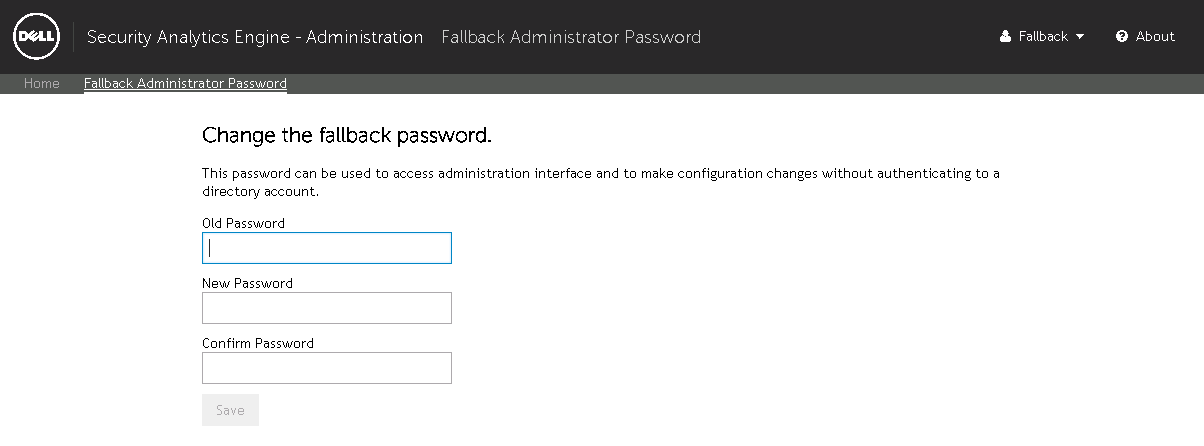Focus the Confirm Password input field
The height and width of the screenshot is (446, 1204).
click(x=327, y=368)
